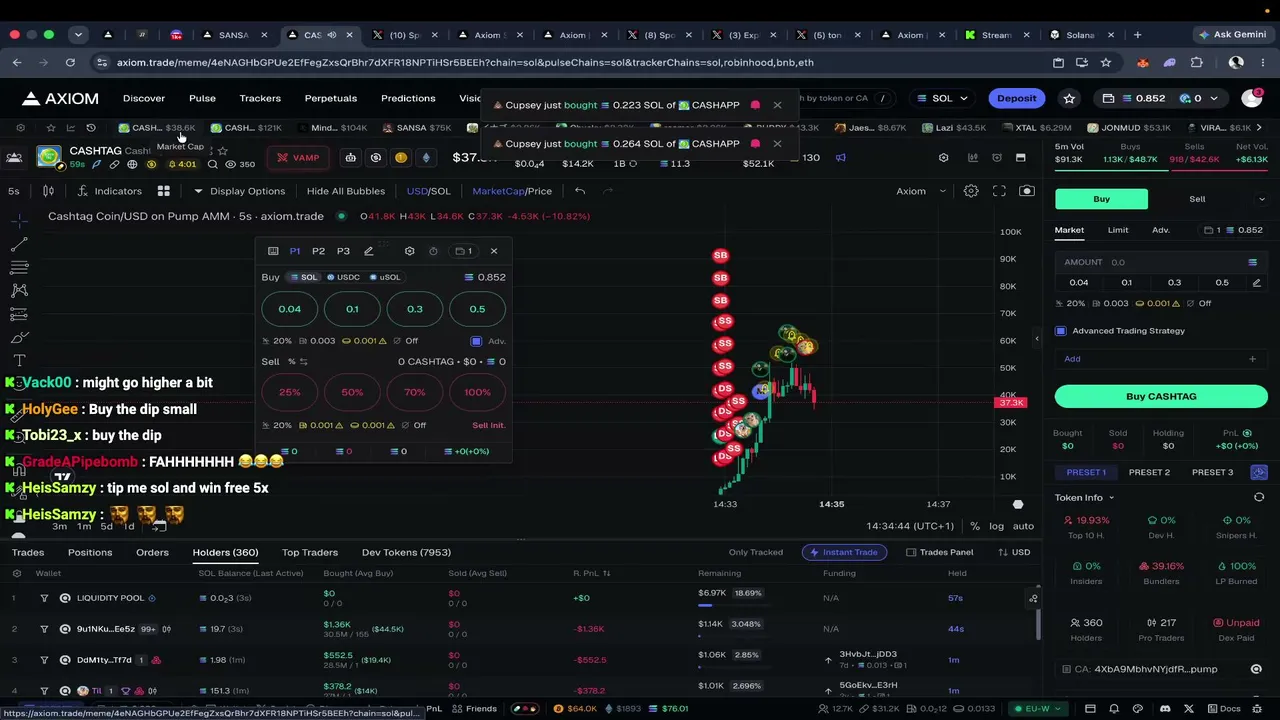Edit floating panel presets with pencil icon
1280x720 pixels.
(x=368, y=251)
